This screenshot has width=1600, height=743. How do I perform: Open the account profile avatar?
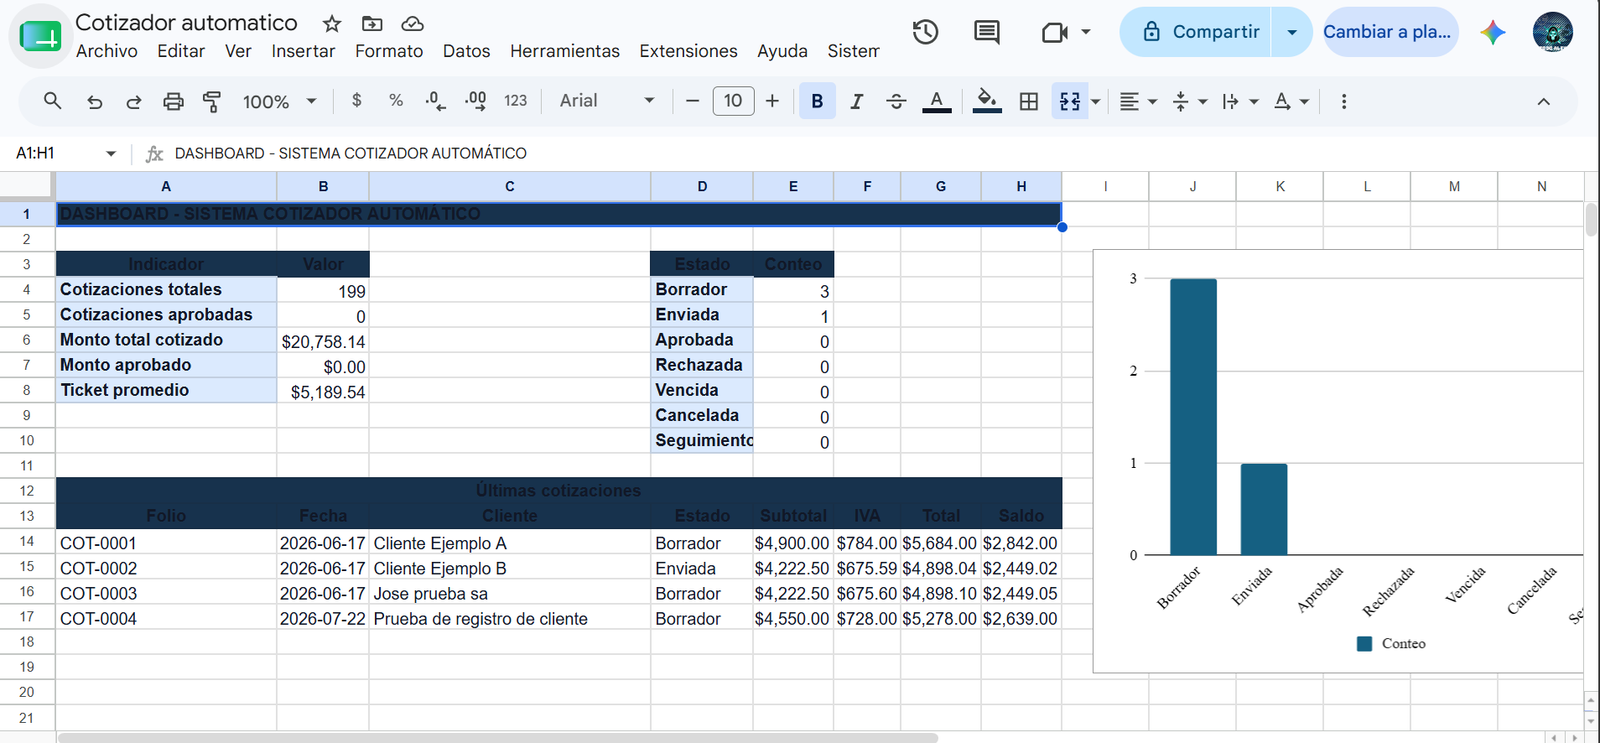click(1552, 32)
